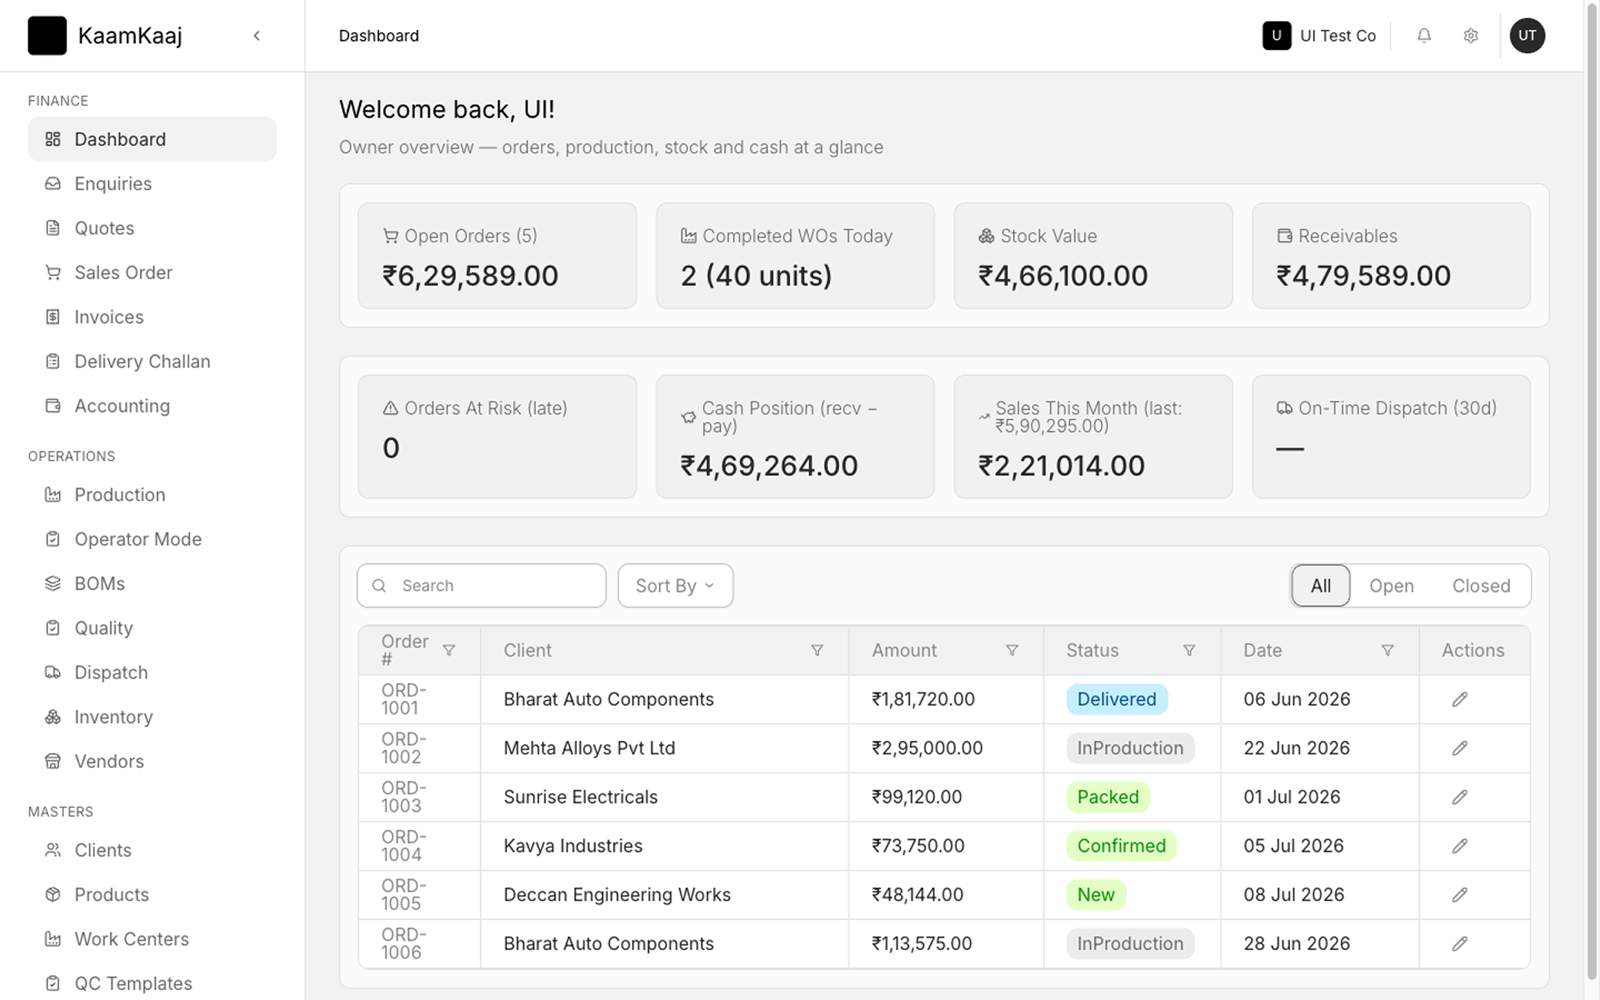Open the Sales This Month card
1600x1000 pixels.
pyautogui.click(x=1093, y=437)
